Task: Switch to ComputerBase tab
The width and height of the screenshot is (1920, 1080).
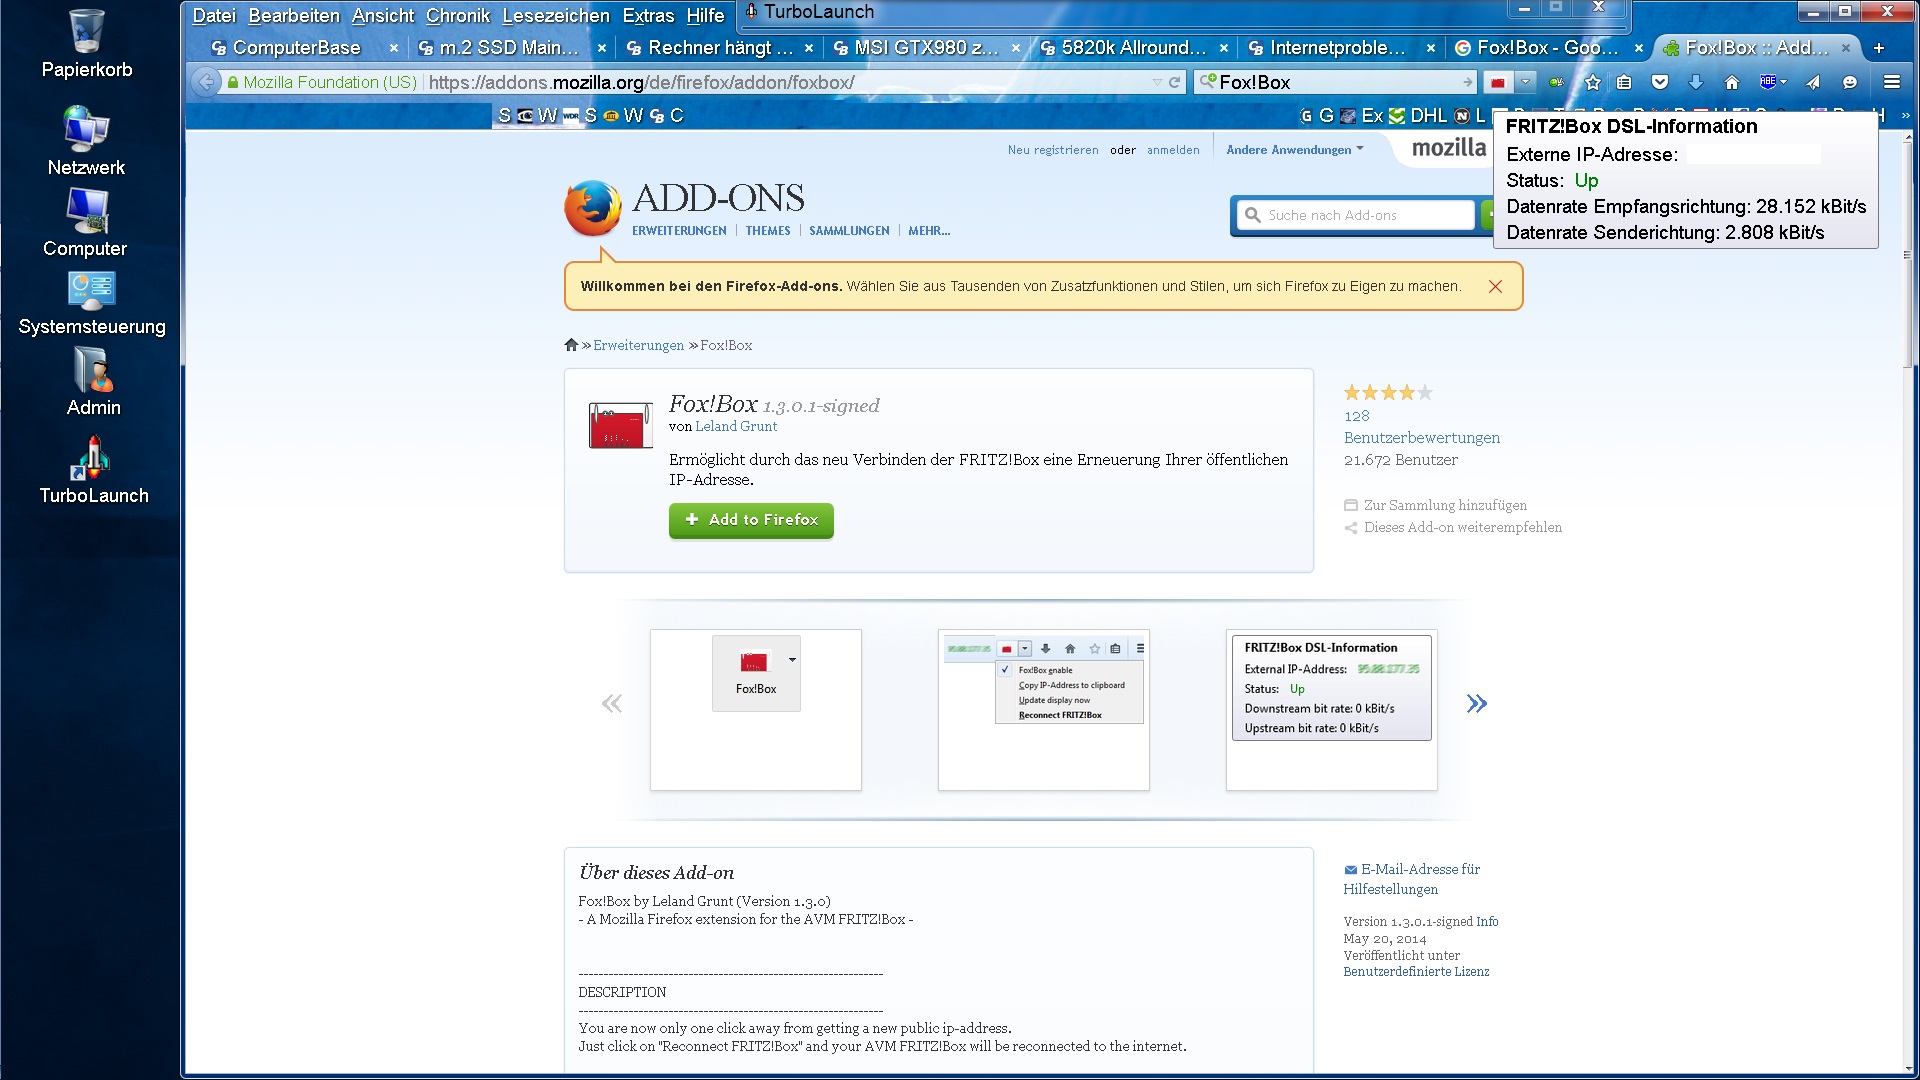Action: click(x=296, y=48)
